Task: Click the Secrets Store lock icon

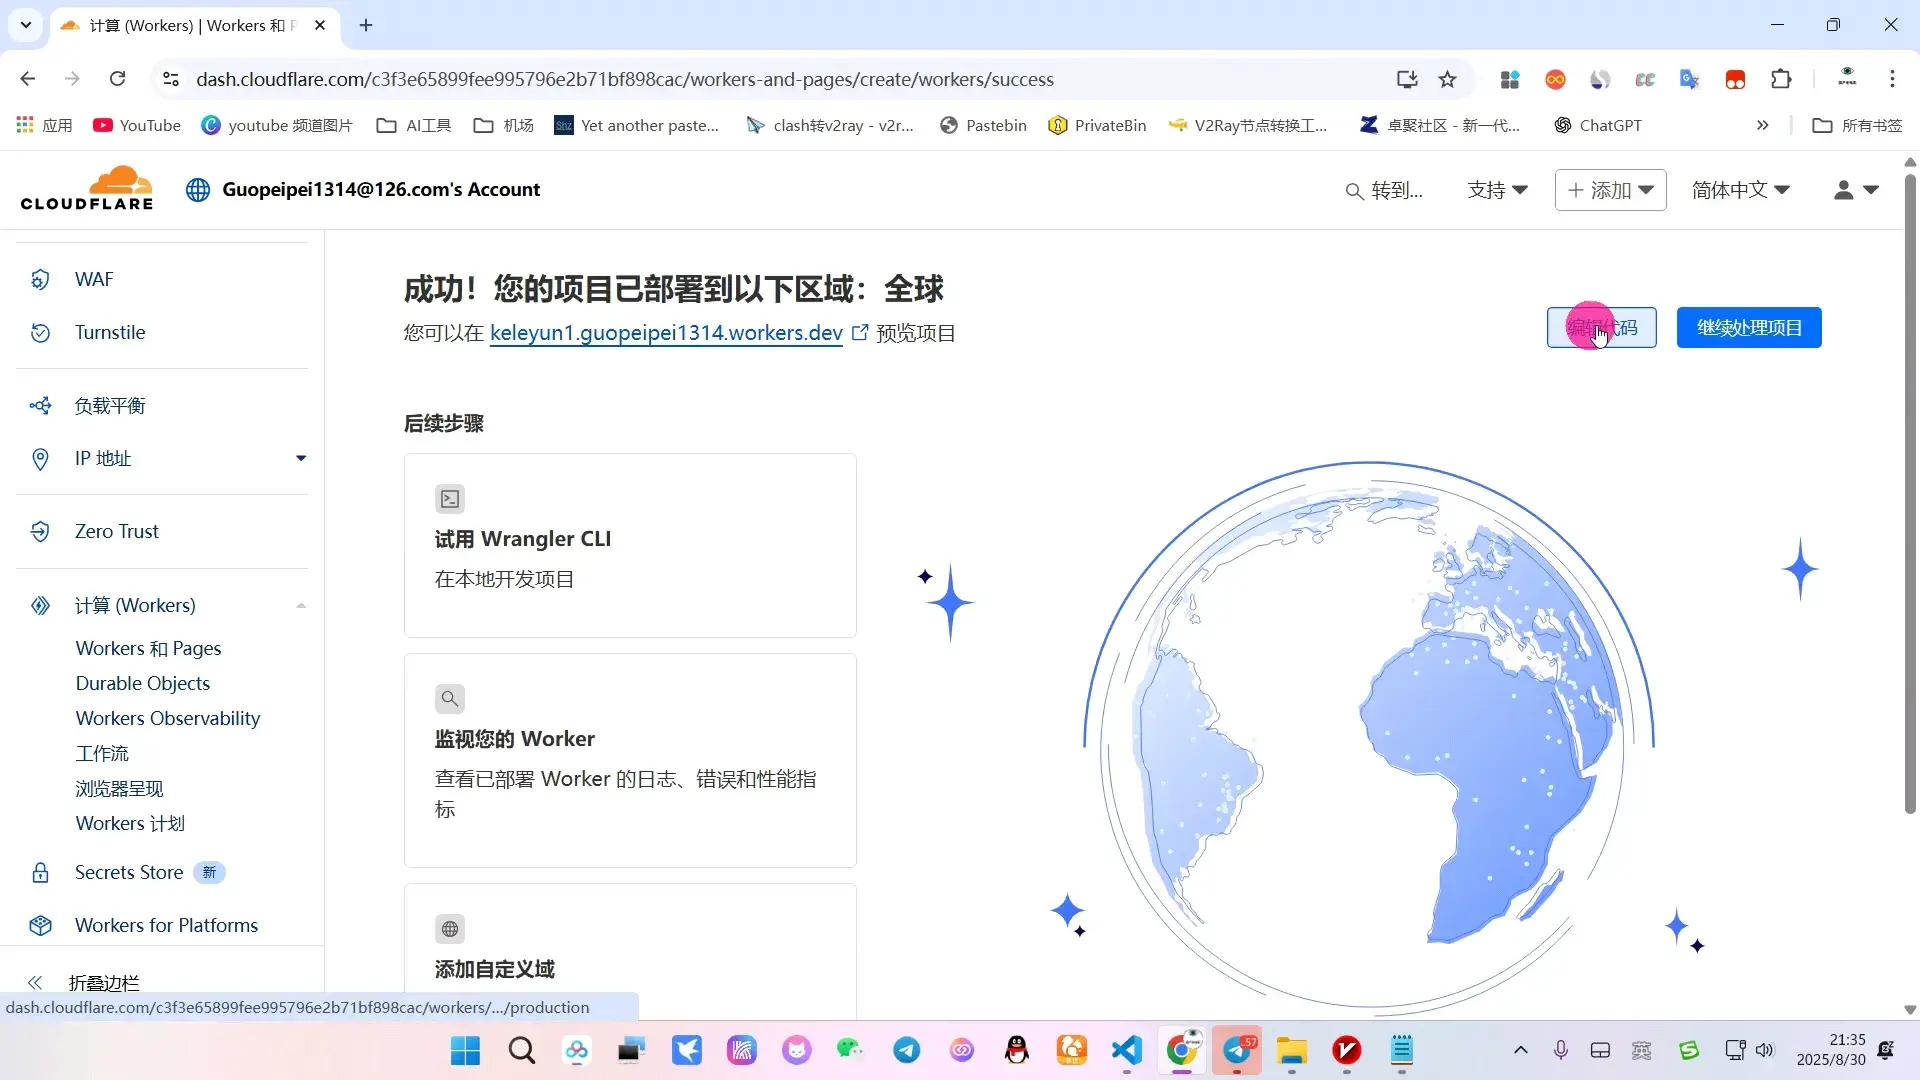Action: click(40, 873)
